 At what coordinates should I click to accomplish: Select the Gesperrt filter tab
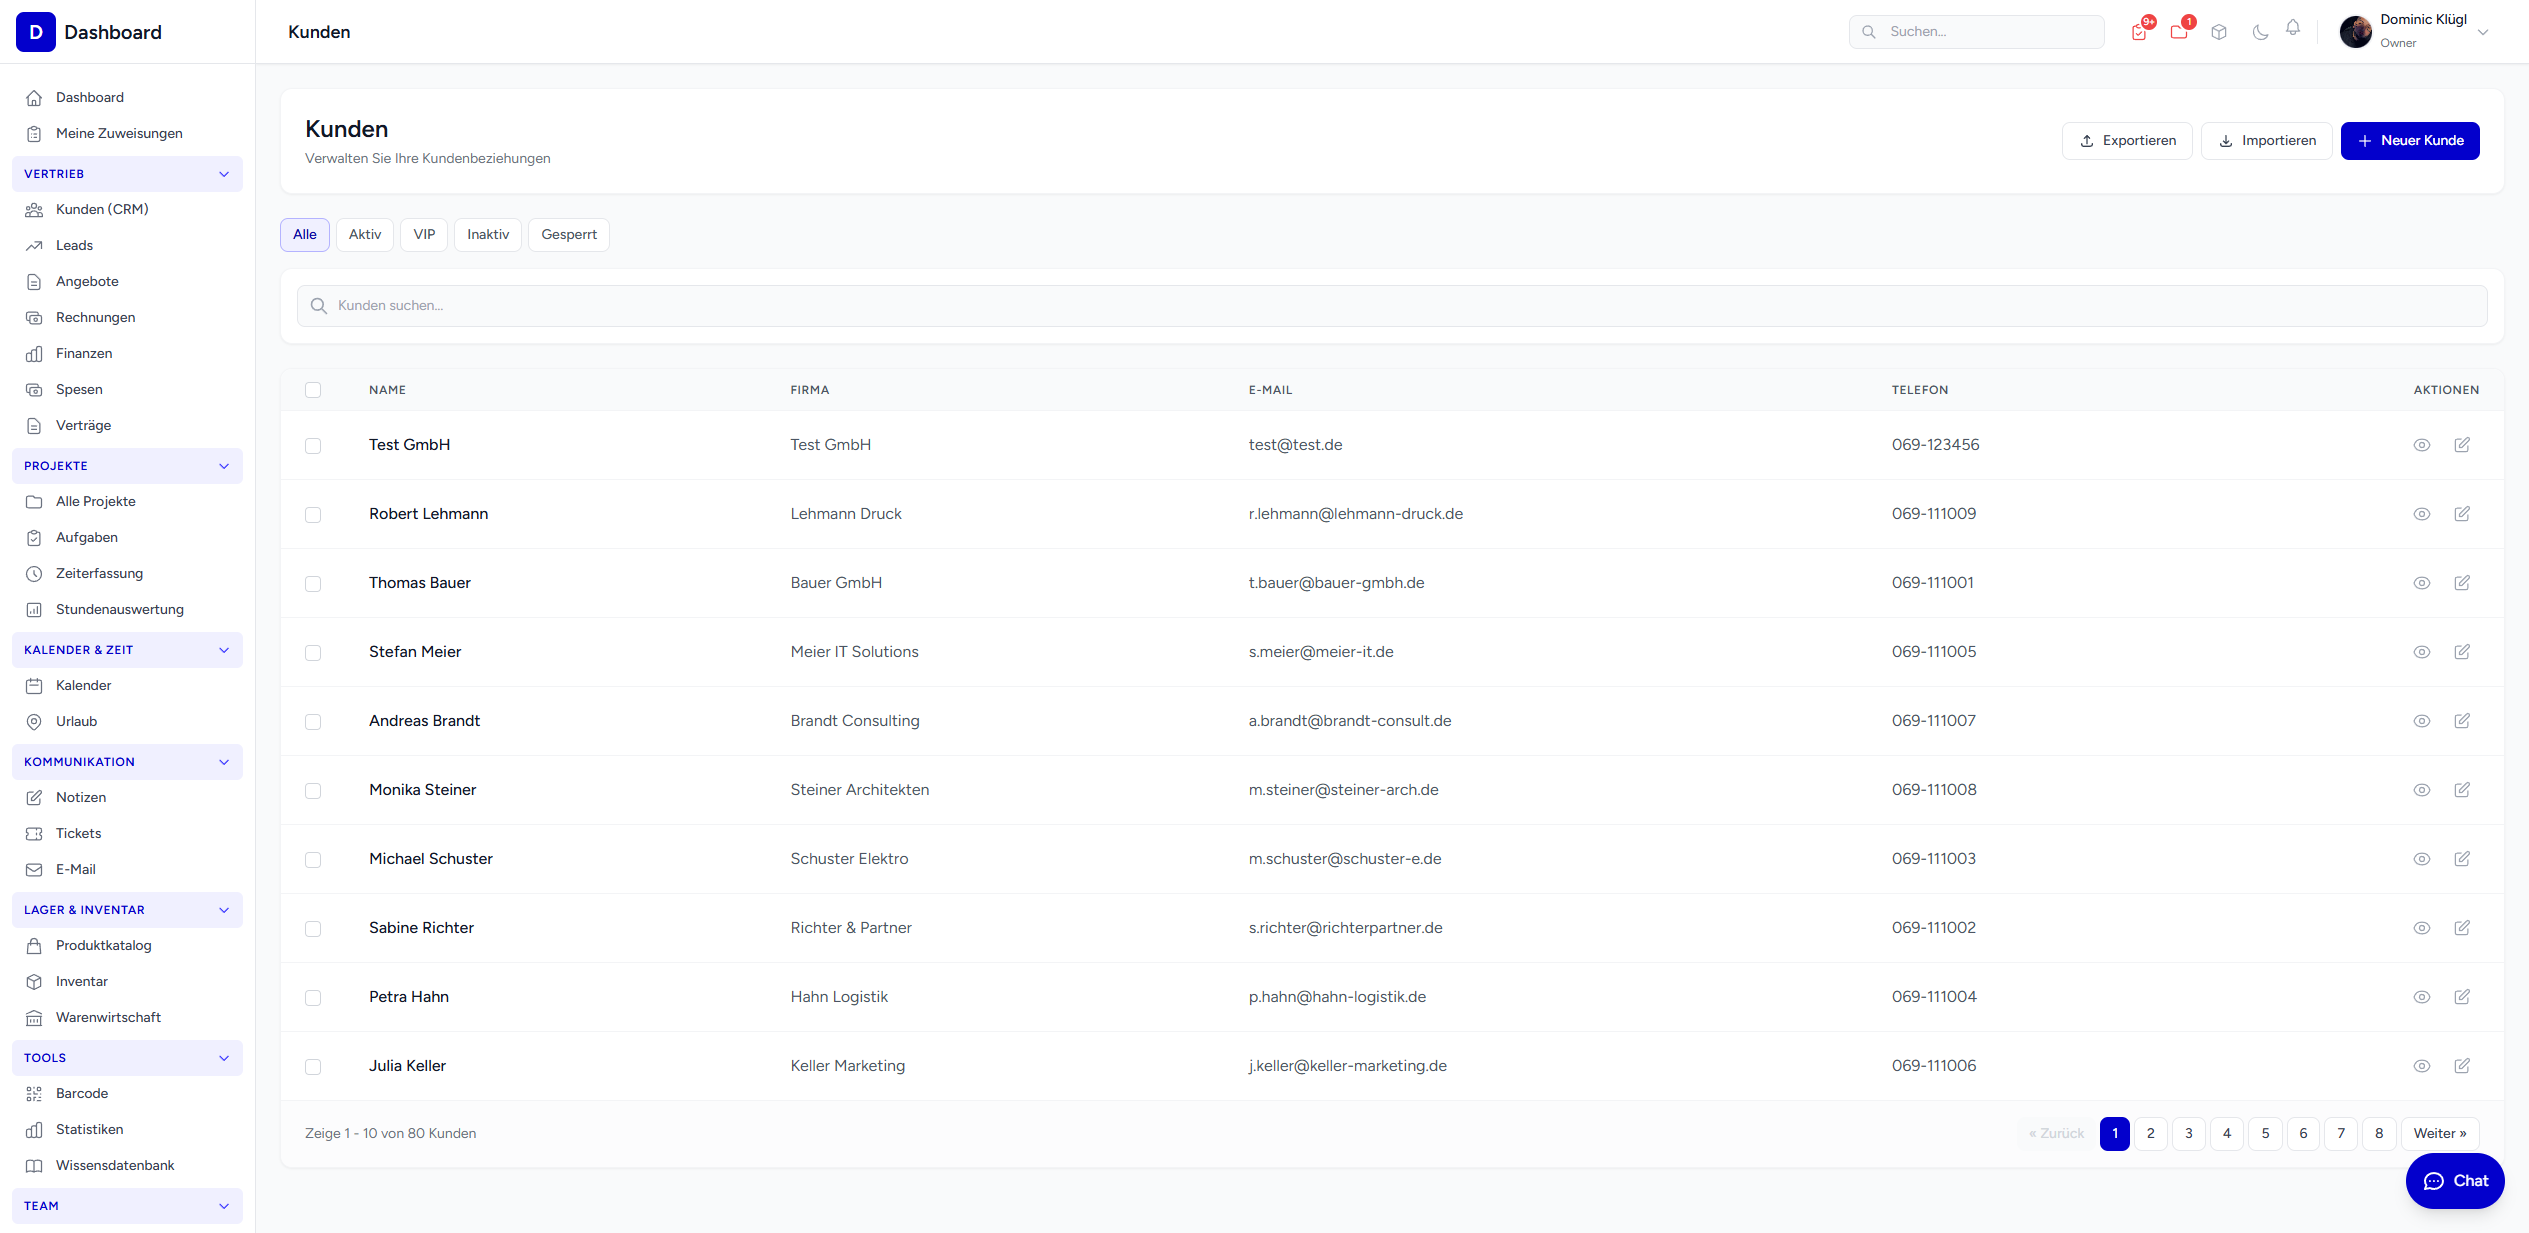(x=568, y=234)
